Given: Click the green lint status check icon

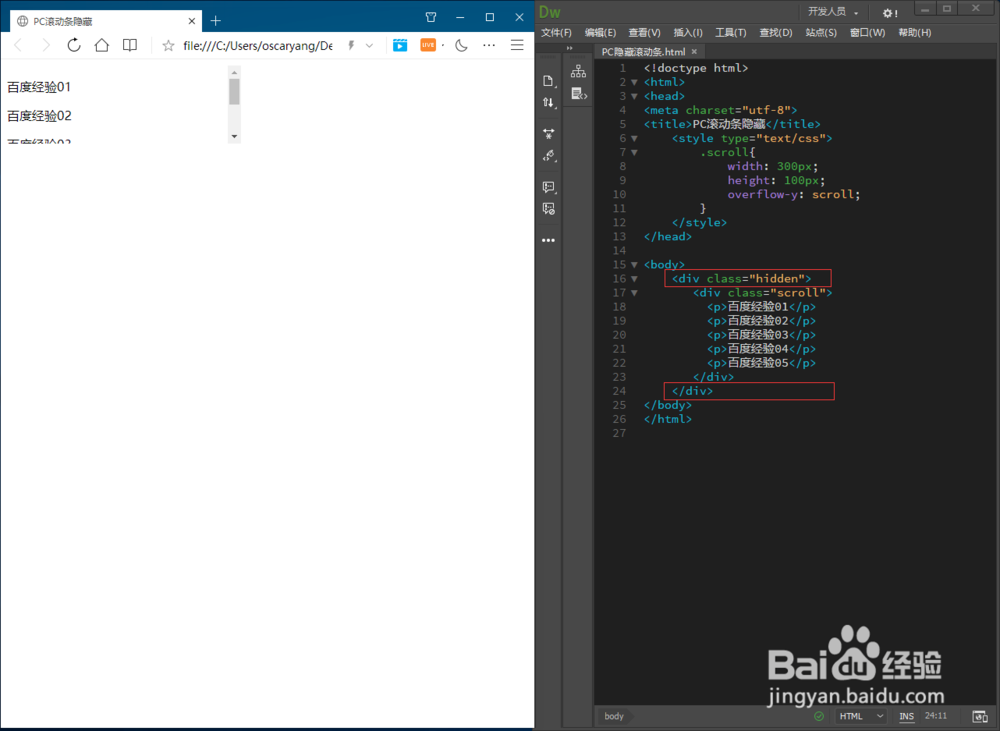Looking at the screenshot, I should click(819, 716).
